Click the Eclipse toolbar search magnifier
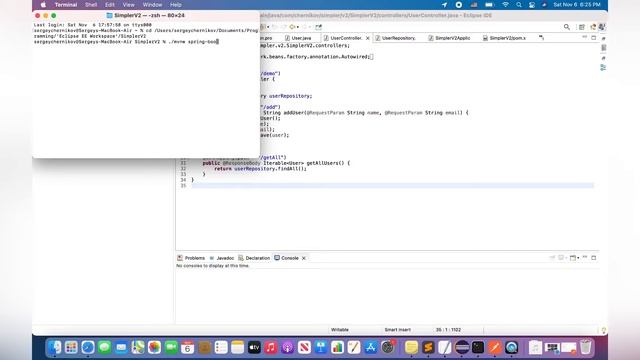Image resolution: width=640 pixels, height=360 pixels. tap(567, 27)
